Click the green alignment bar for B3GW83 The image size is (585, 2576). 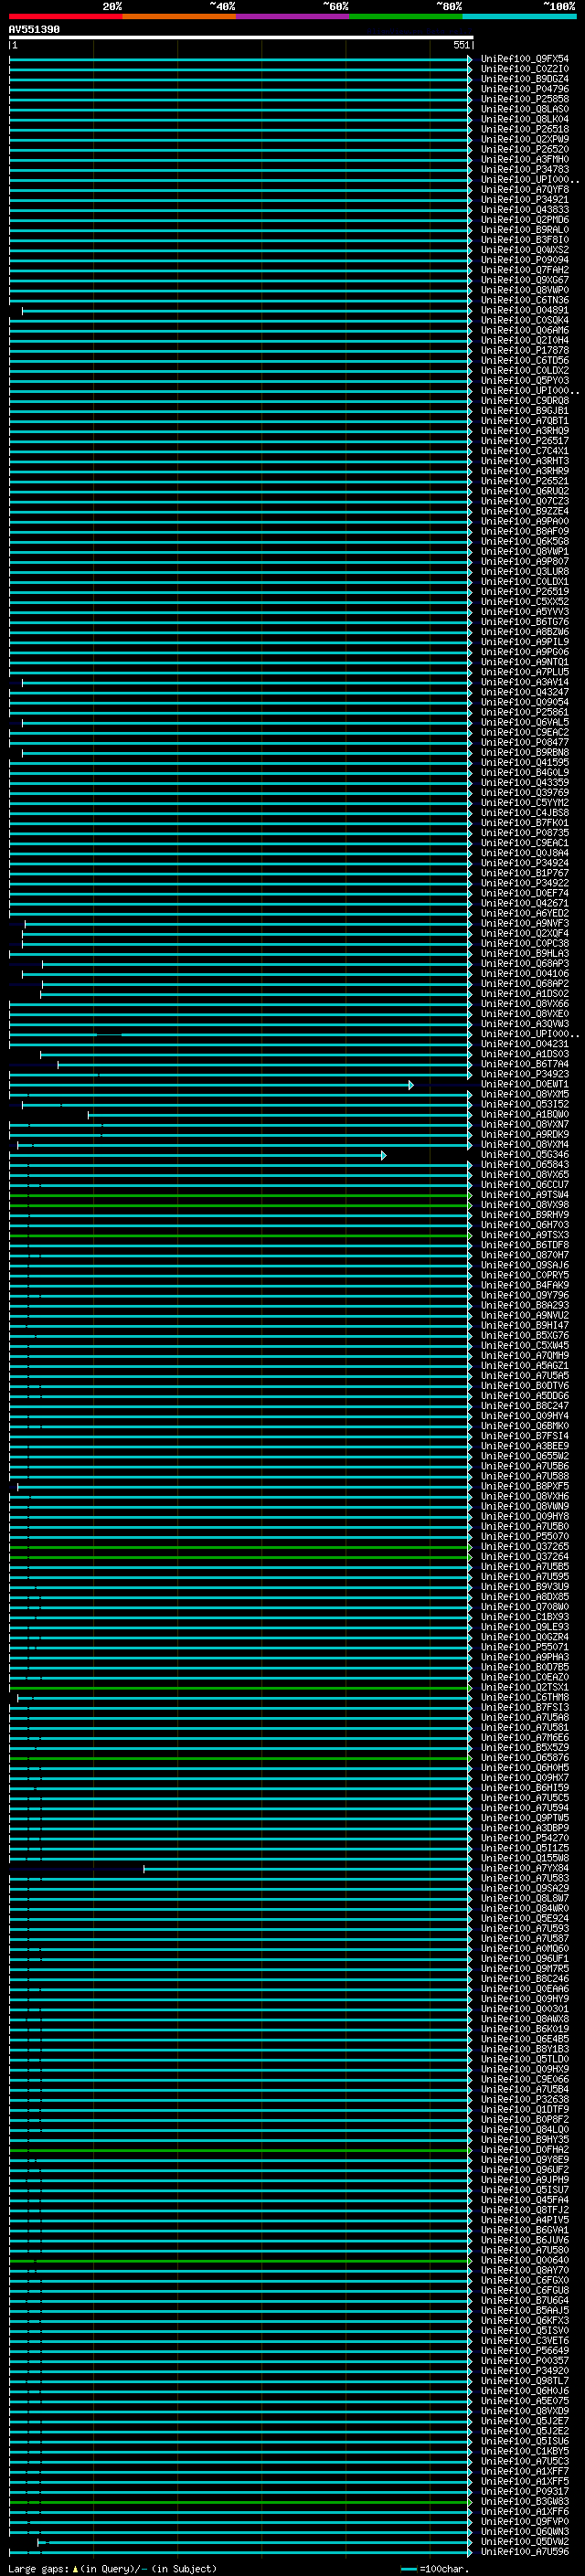pyautogui.click(x=241, y=2502)
